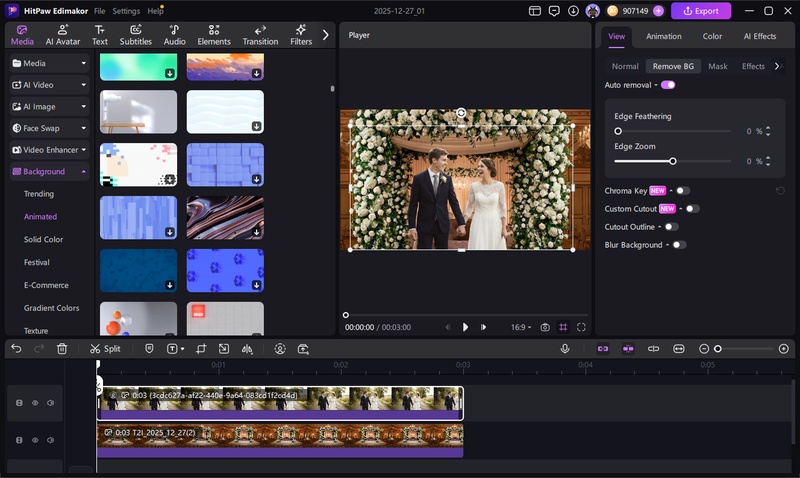
Task: Play the video preview
Action: tap(465, 327)
